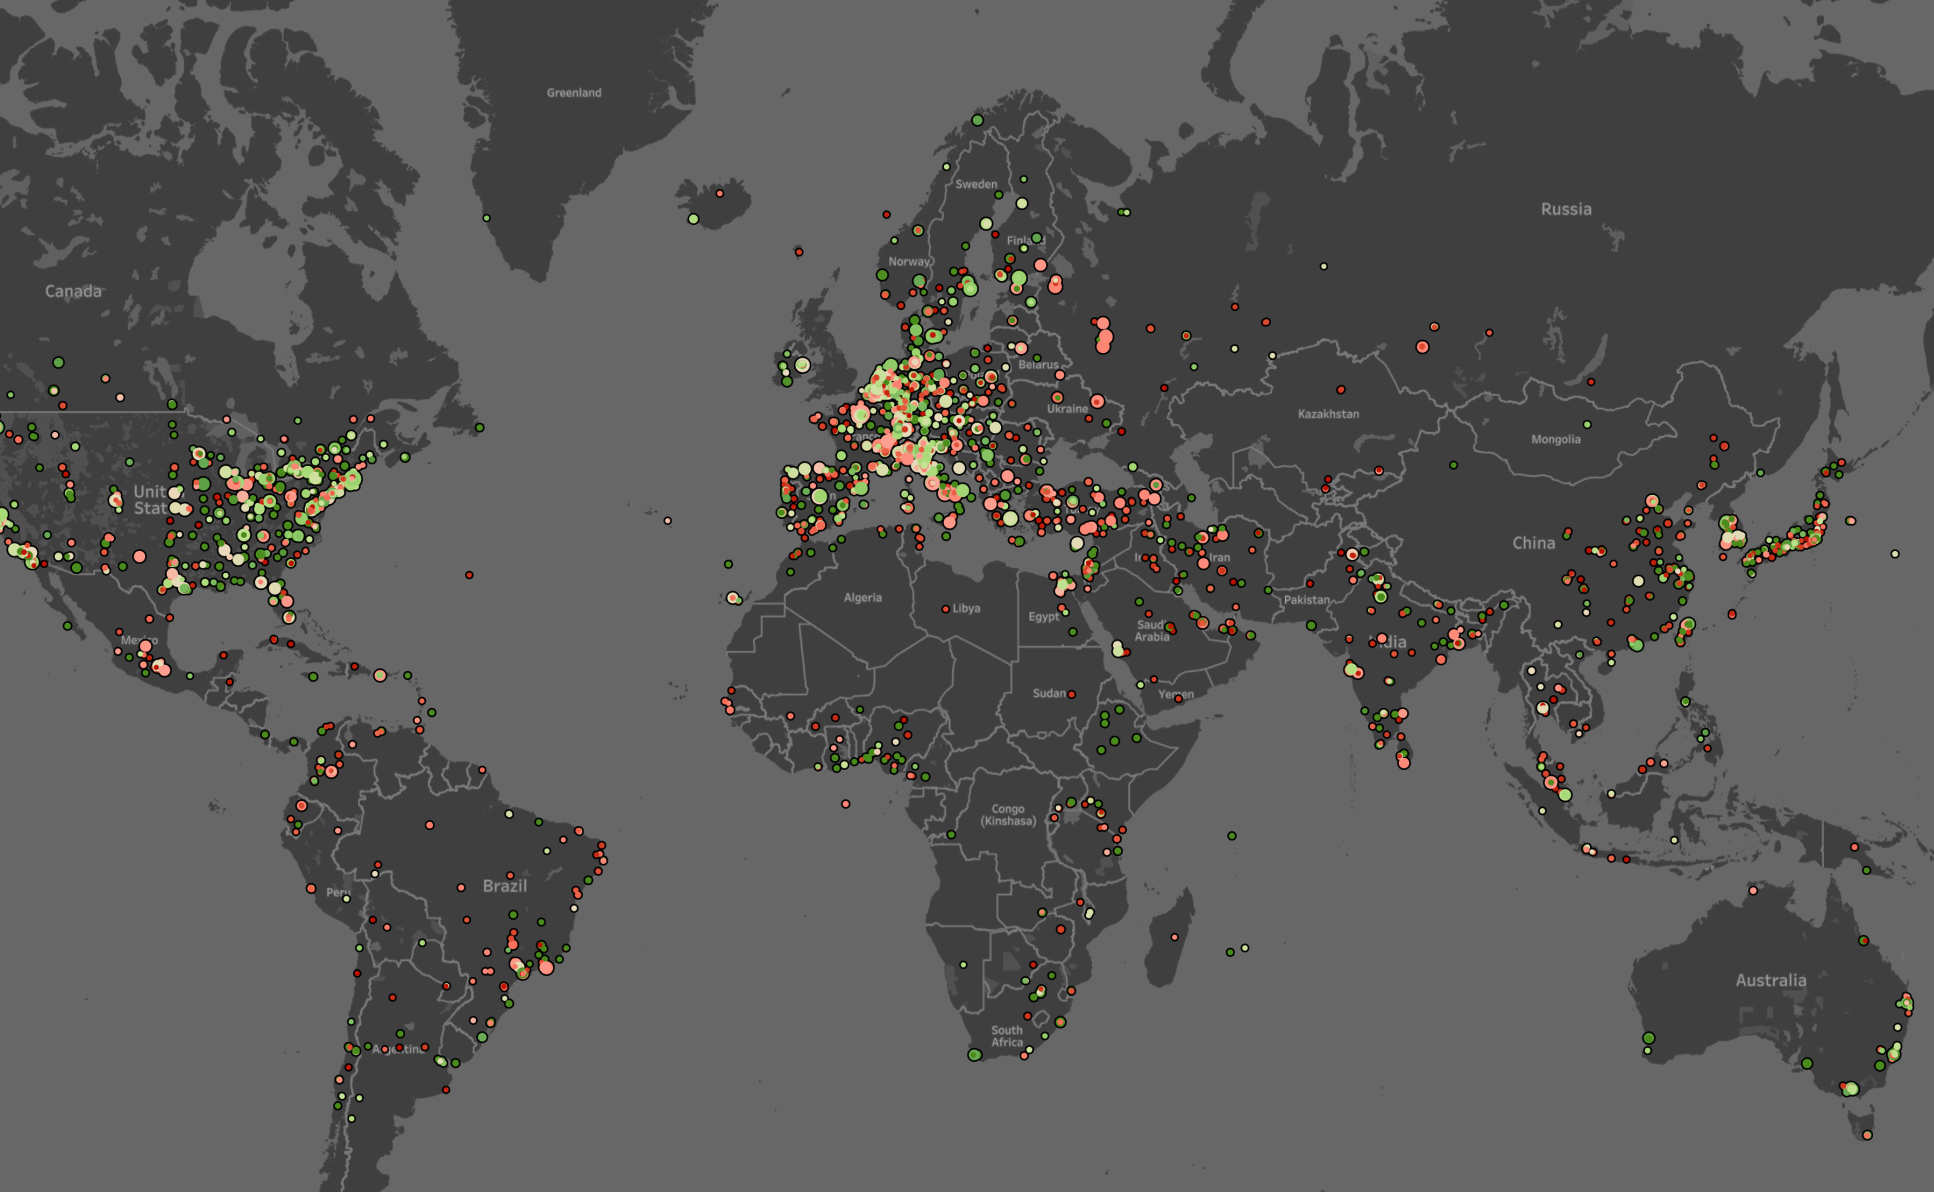
Task: Click the Sweden country label
Action: [975, 185]
